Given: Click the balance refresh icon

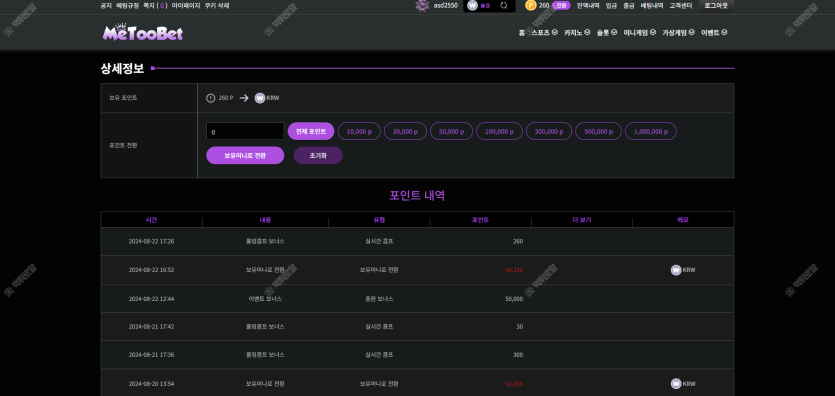Looking at the screenshot, I should pos(504,6).
